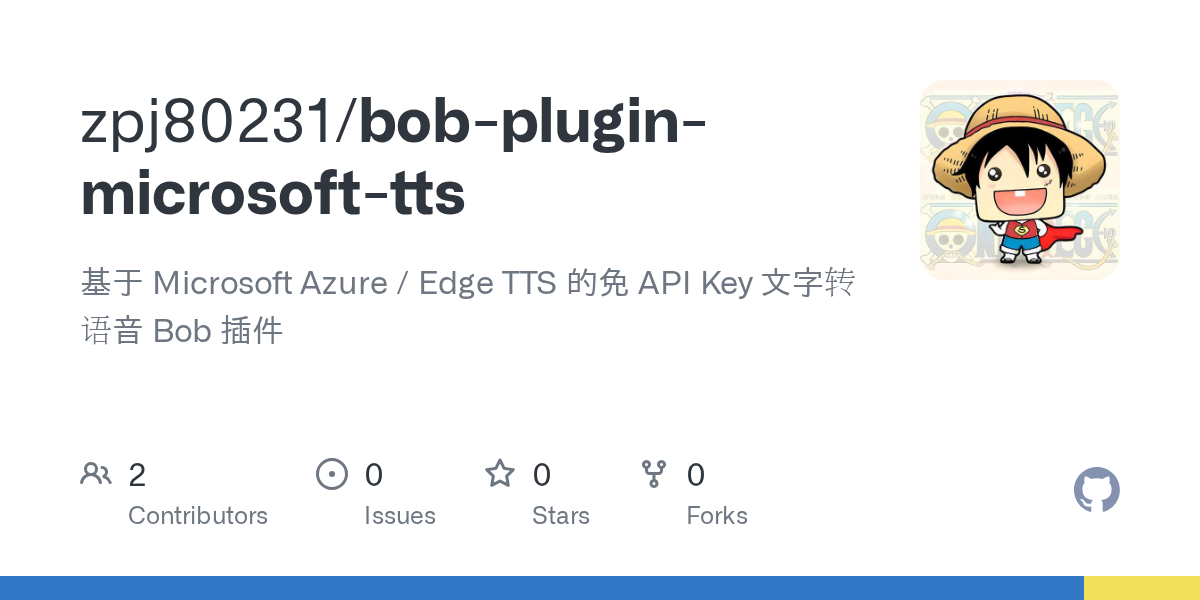The image size is (1200, 600).
Task: Click the Forks branch icon
Action: click(x=654, y=474)
